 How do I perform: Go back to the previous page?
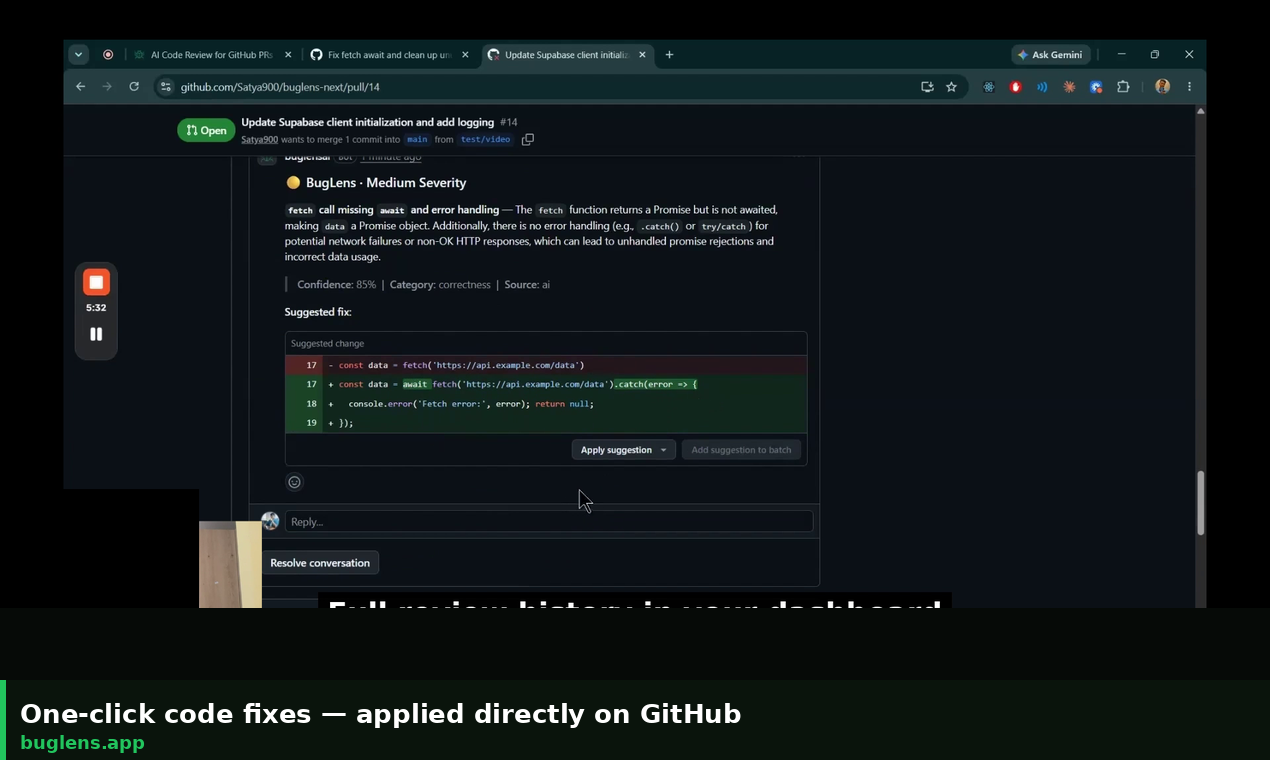(81, 87)
